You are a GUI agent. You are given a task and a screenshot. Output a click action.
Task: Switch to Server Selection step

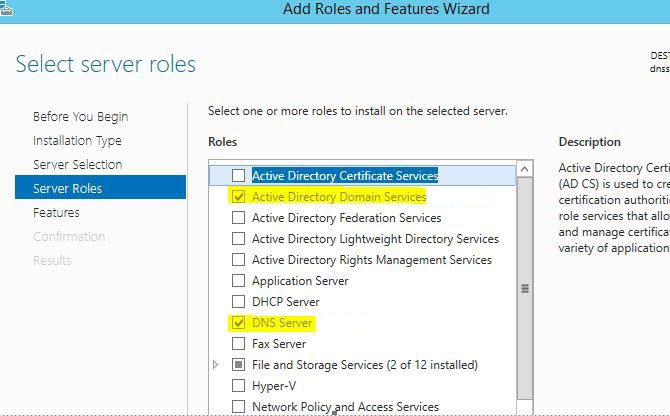tap(78, 164)
